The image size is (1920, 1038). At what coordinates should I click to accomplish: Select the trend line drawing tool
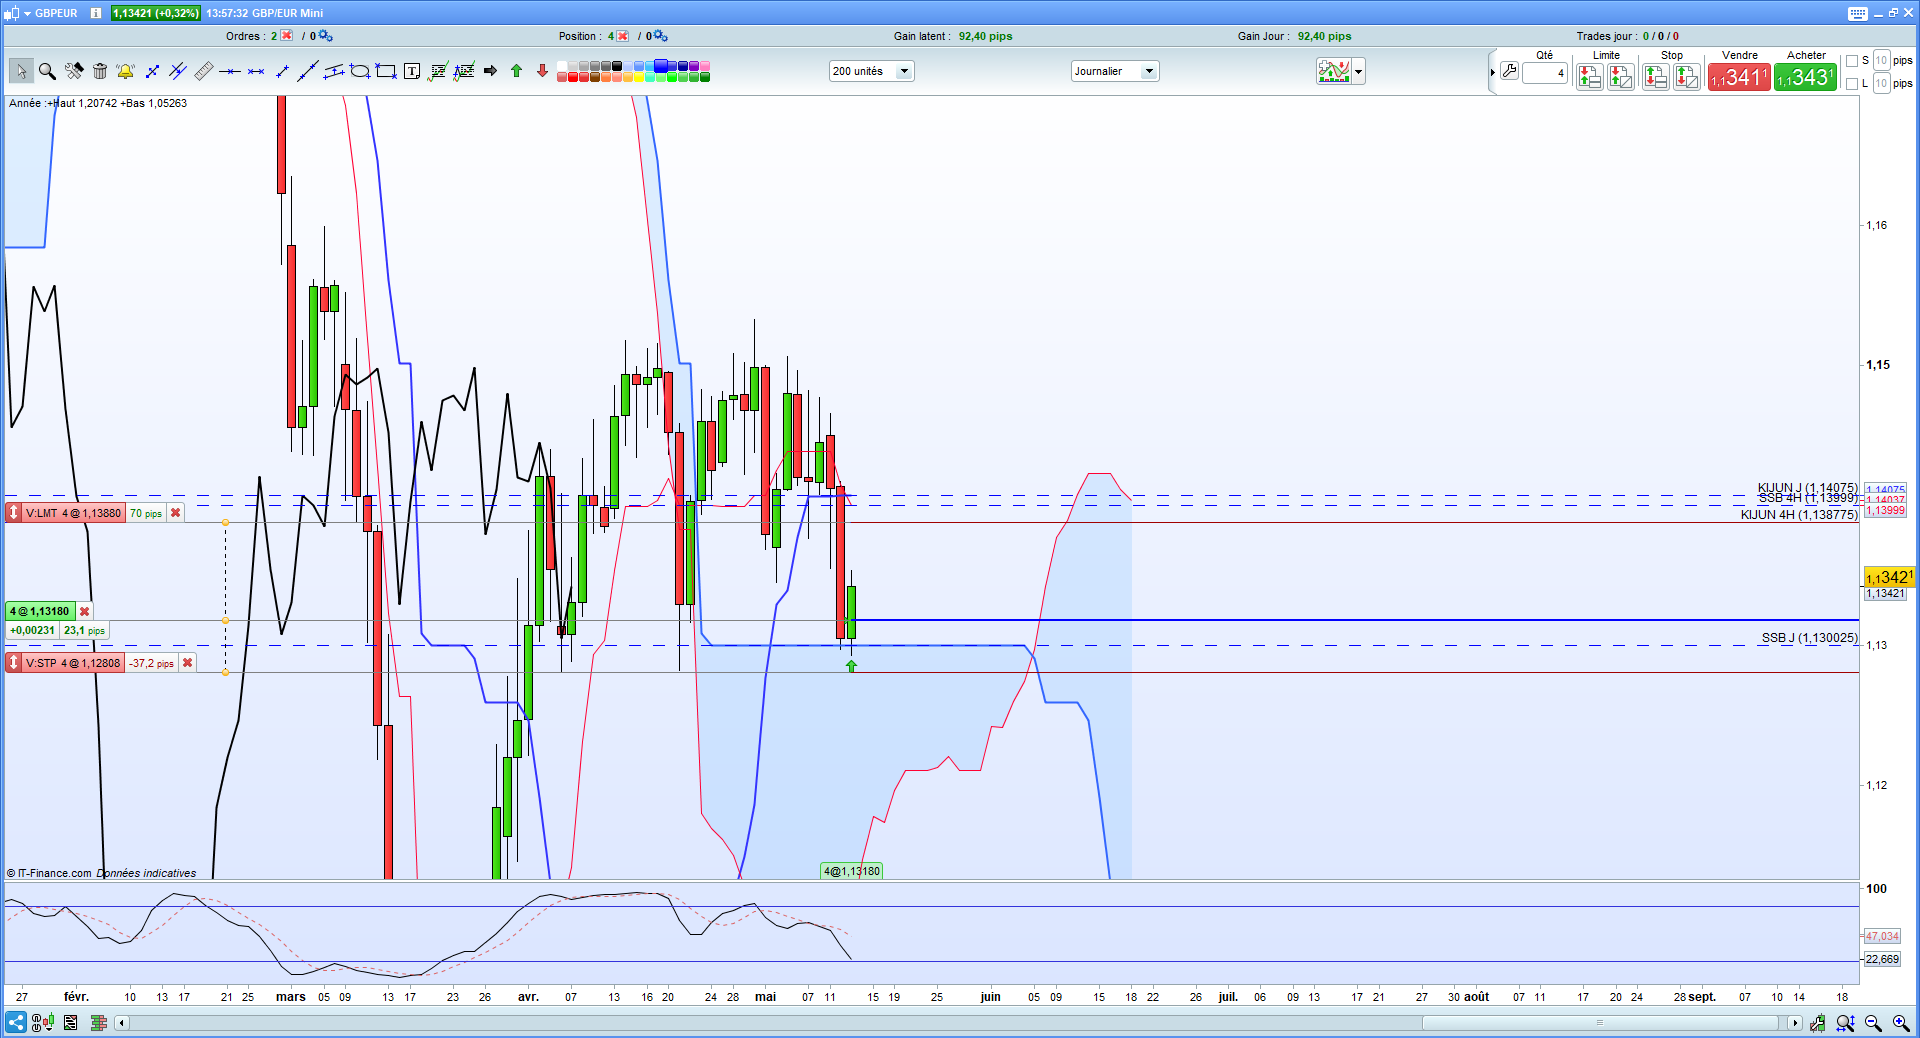pyautogui.click(x=308, y=71)
